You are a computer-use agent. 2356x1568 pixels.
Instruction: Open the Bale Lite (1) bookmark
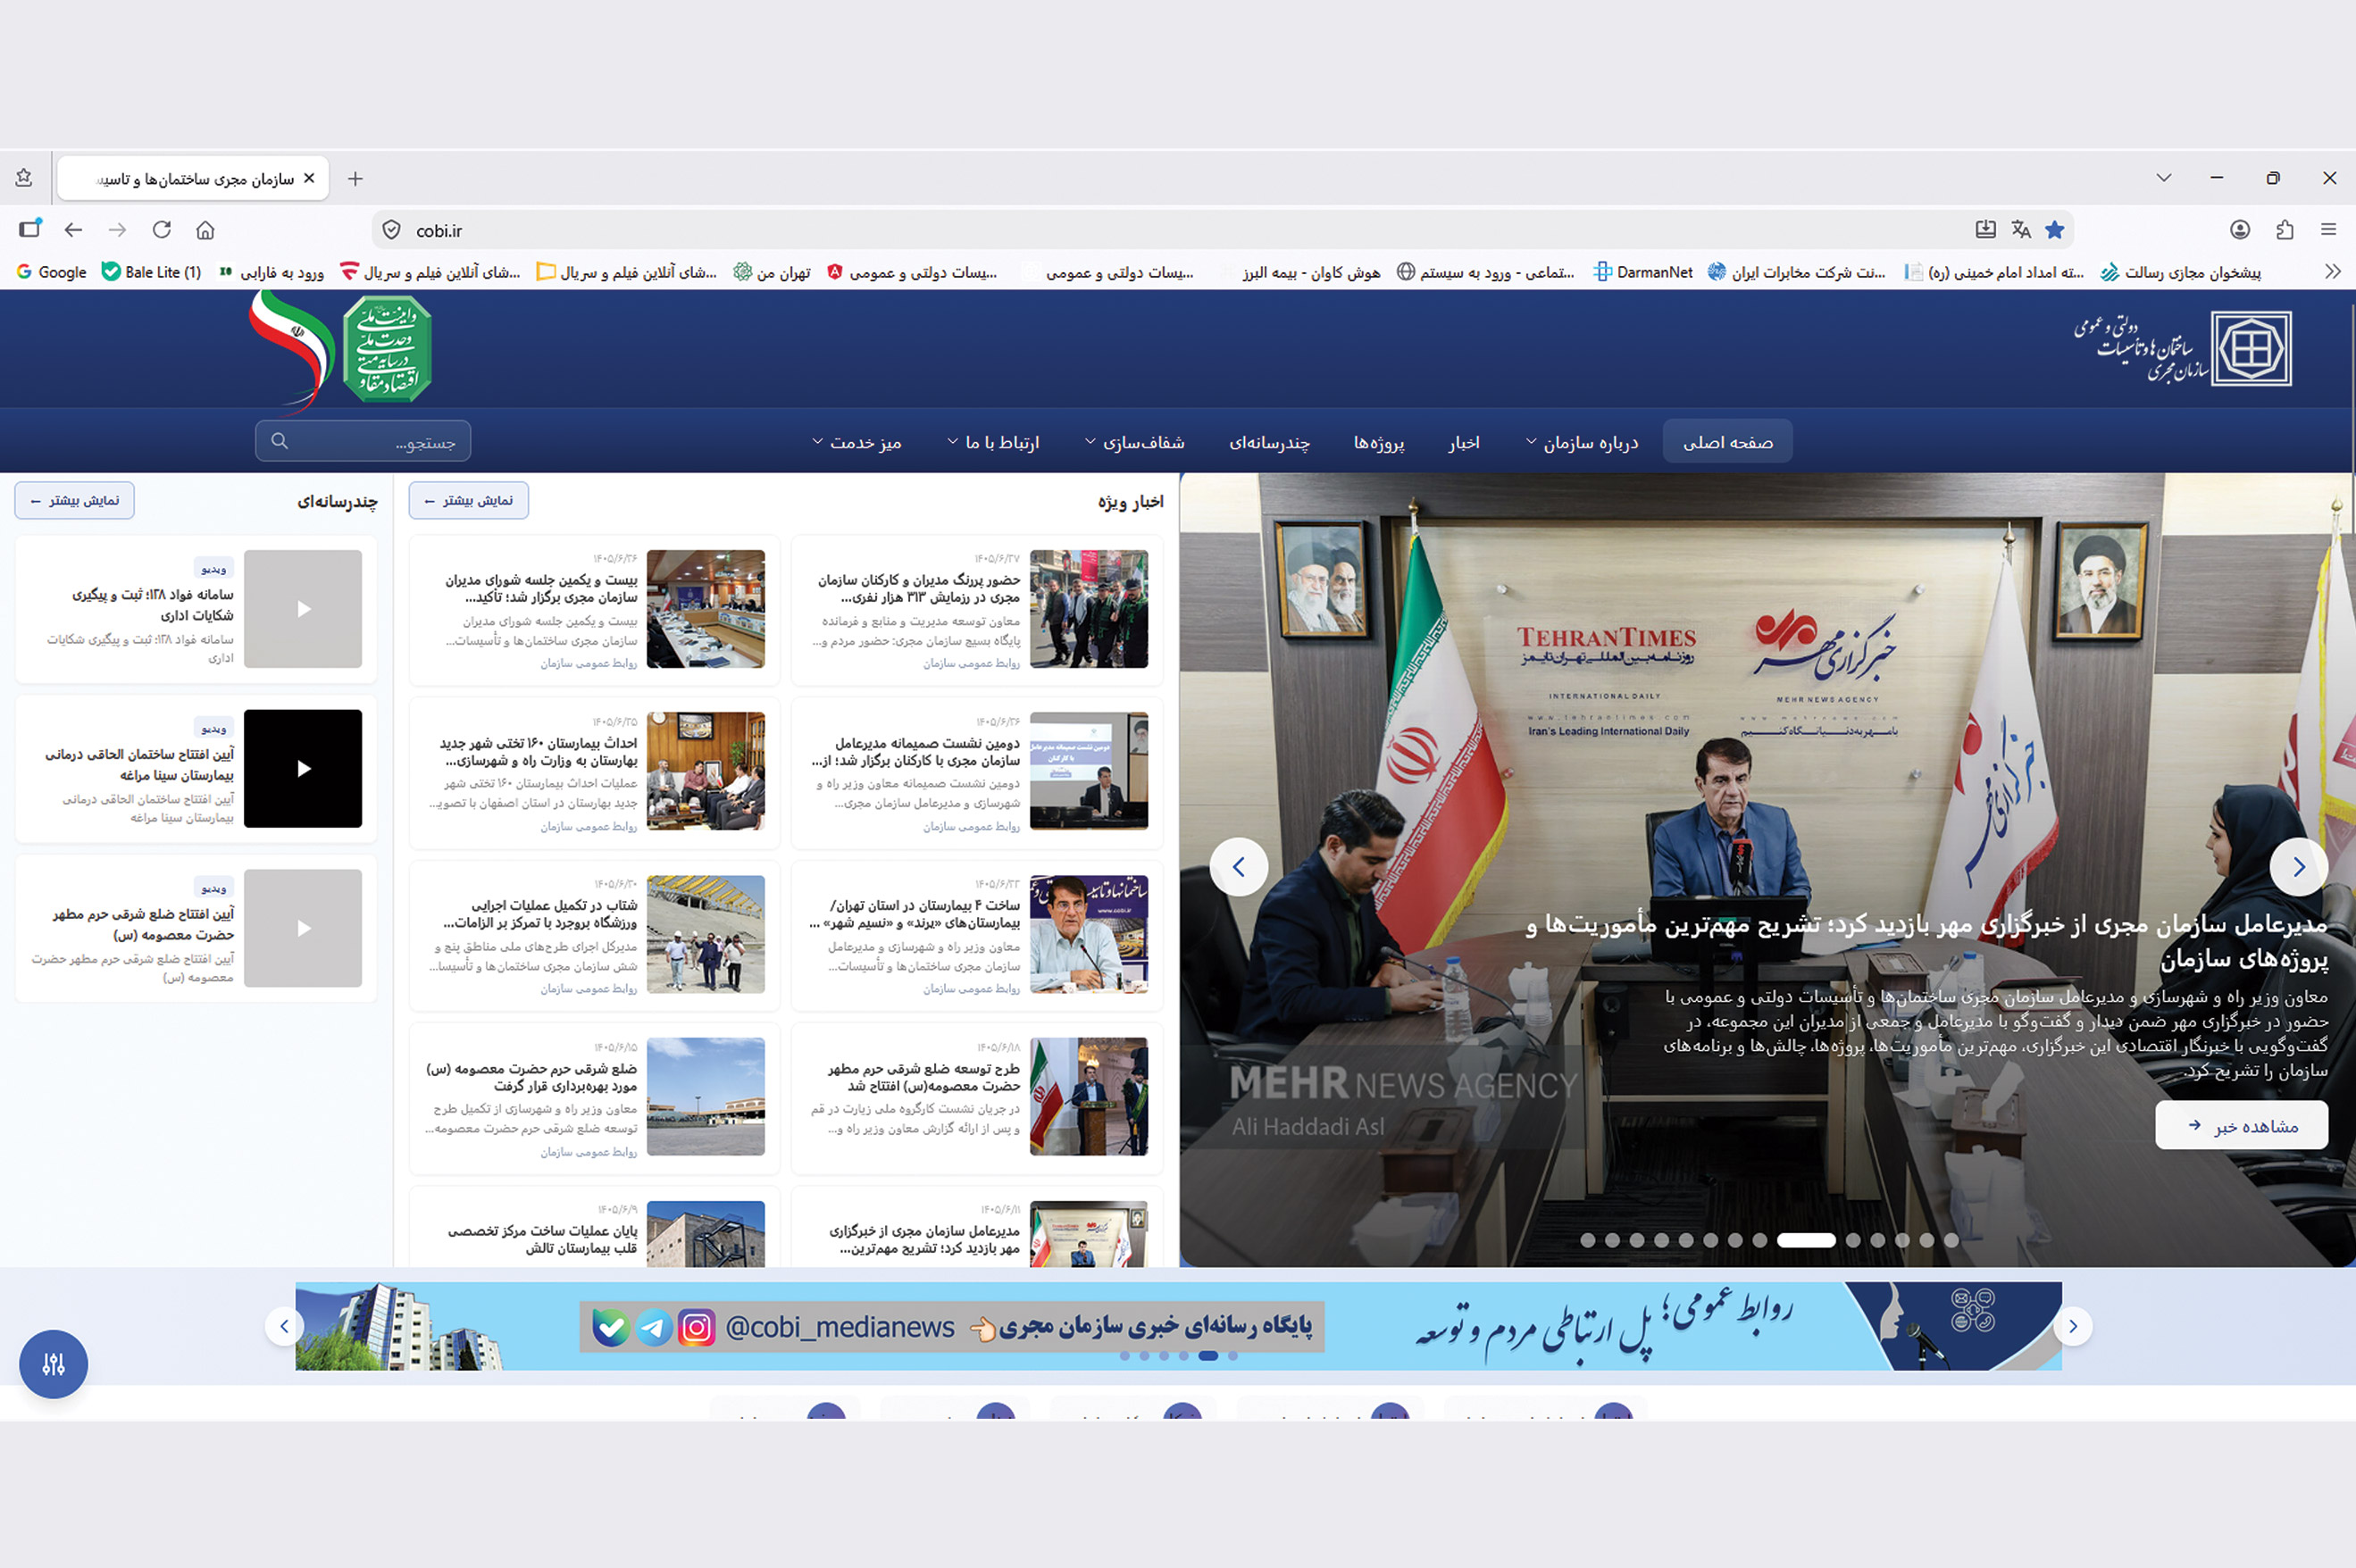click(152, 272)
